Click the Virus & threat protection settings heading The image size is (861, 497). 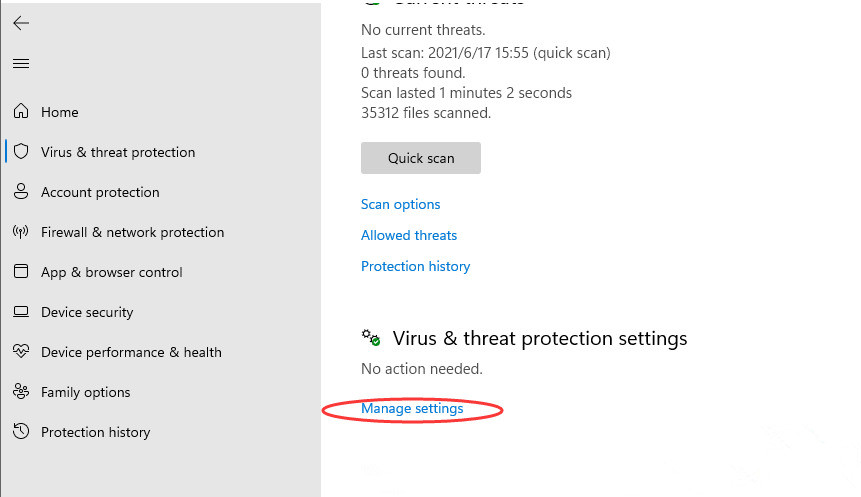[540, 338]
